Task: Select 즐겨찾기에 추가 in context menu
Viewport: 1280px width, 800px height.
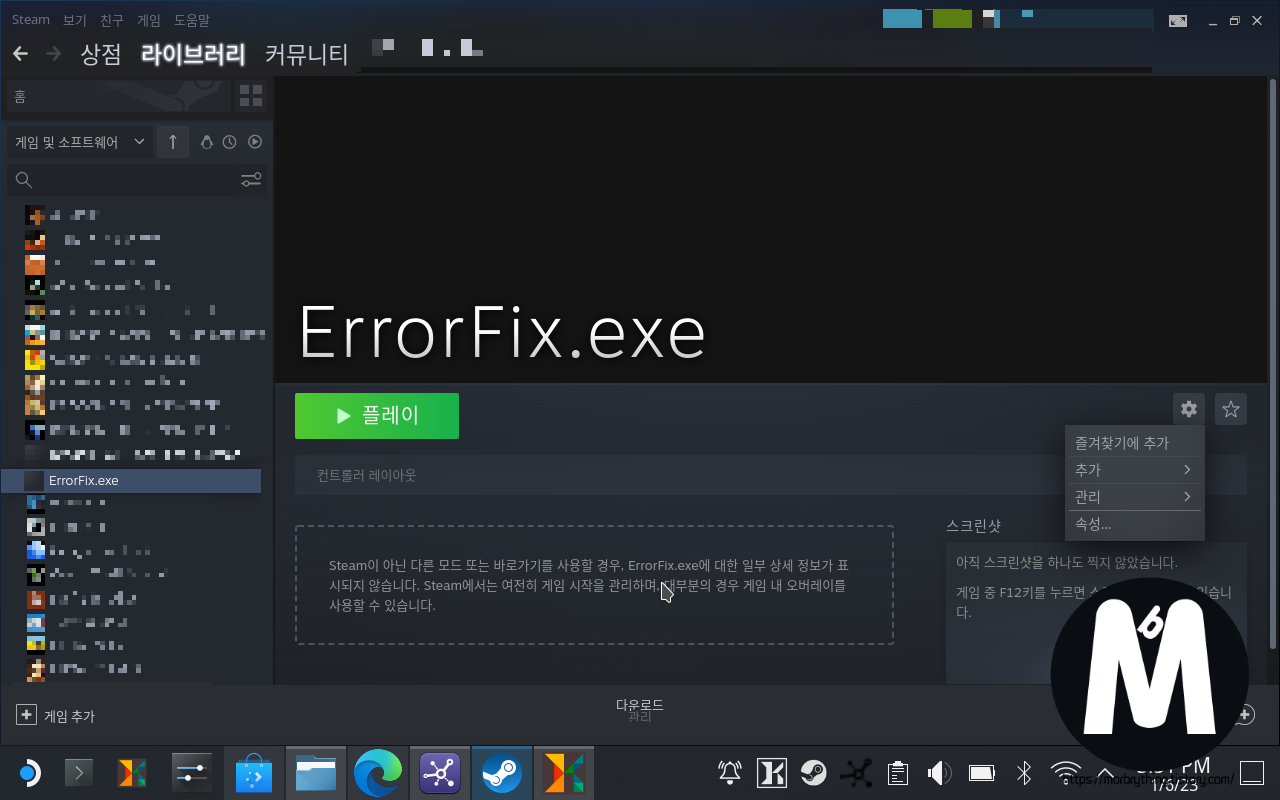Action: pos(1135,443)
